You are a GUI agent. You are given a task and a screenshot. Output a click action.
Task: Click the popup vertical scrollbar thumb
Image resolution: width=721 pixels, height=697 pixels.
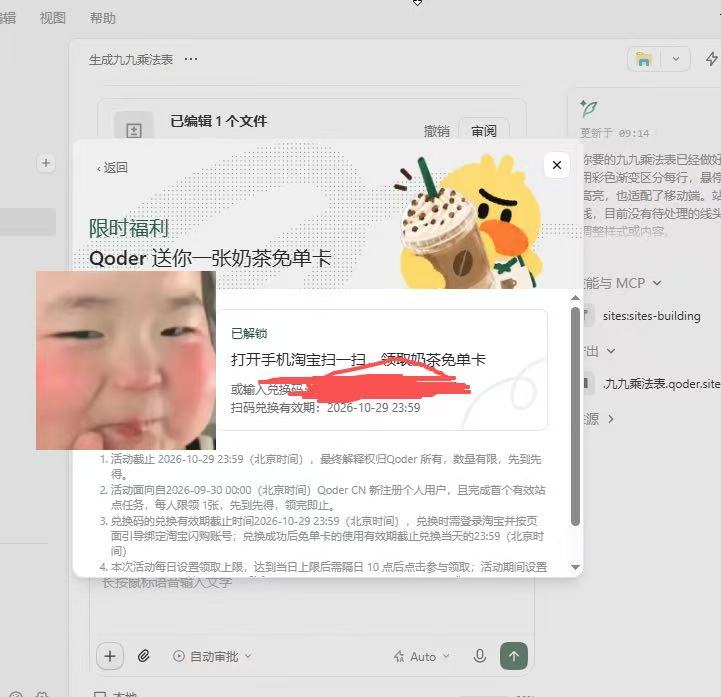point(575,416)
